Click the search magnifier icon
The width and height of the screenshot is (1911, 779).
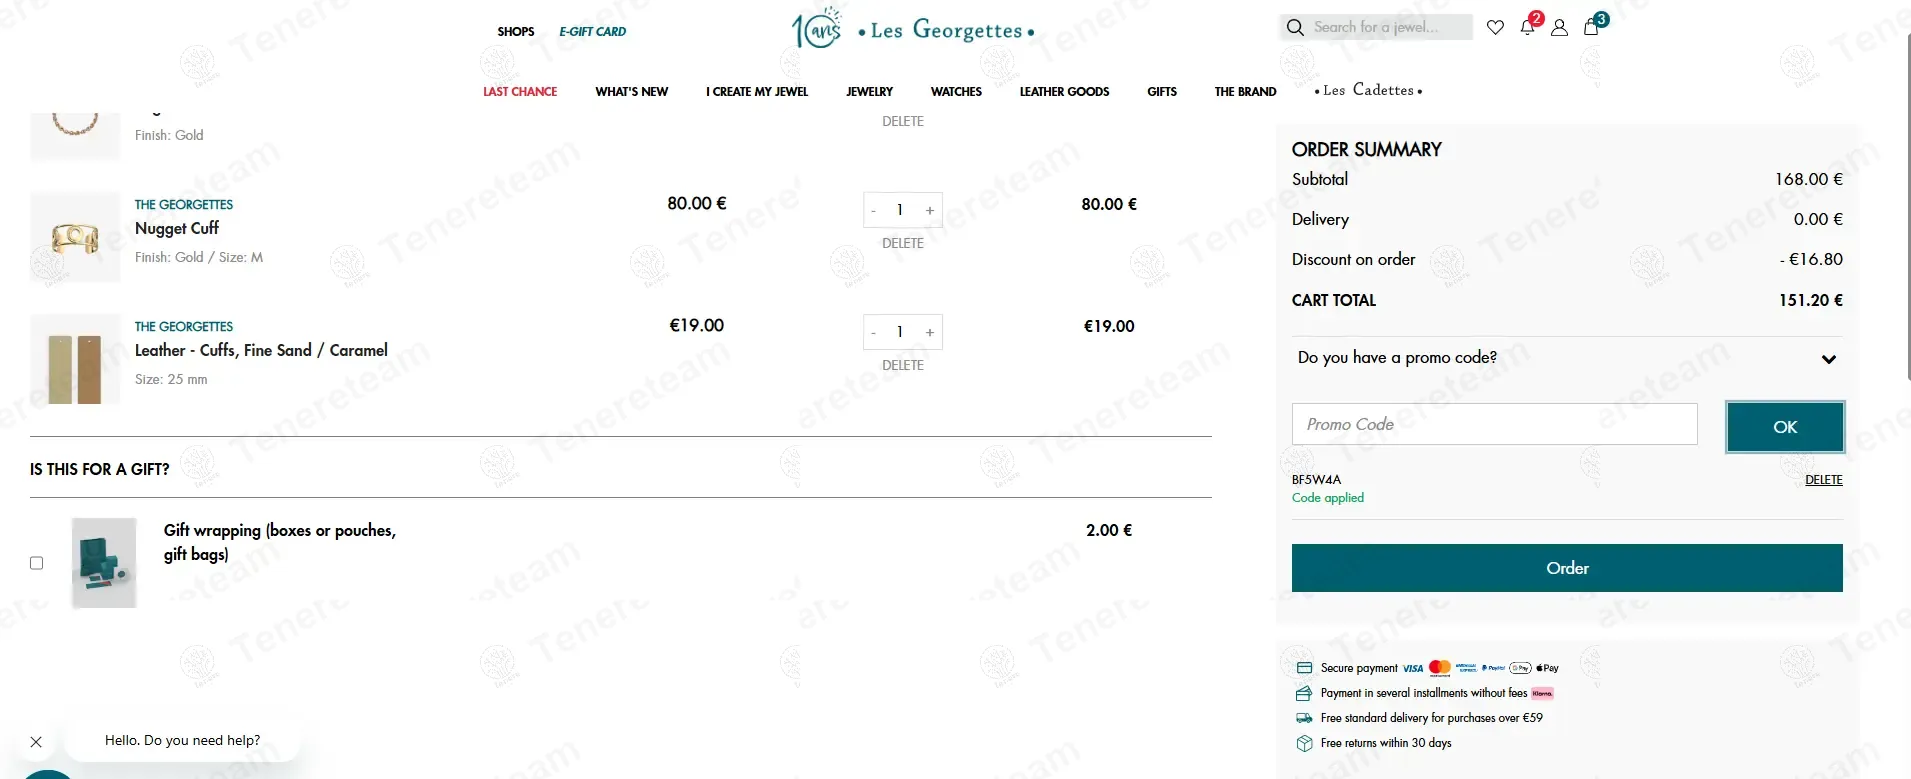[x=1295, y=27]
